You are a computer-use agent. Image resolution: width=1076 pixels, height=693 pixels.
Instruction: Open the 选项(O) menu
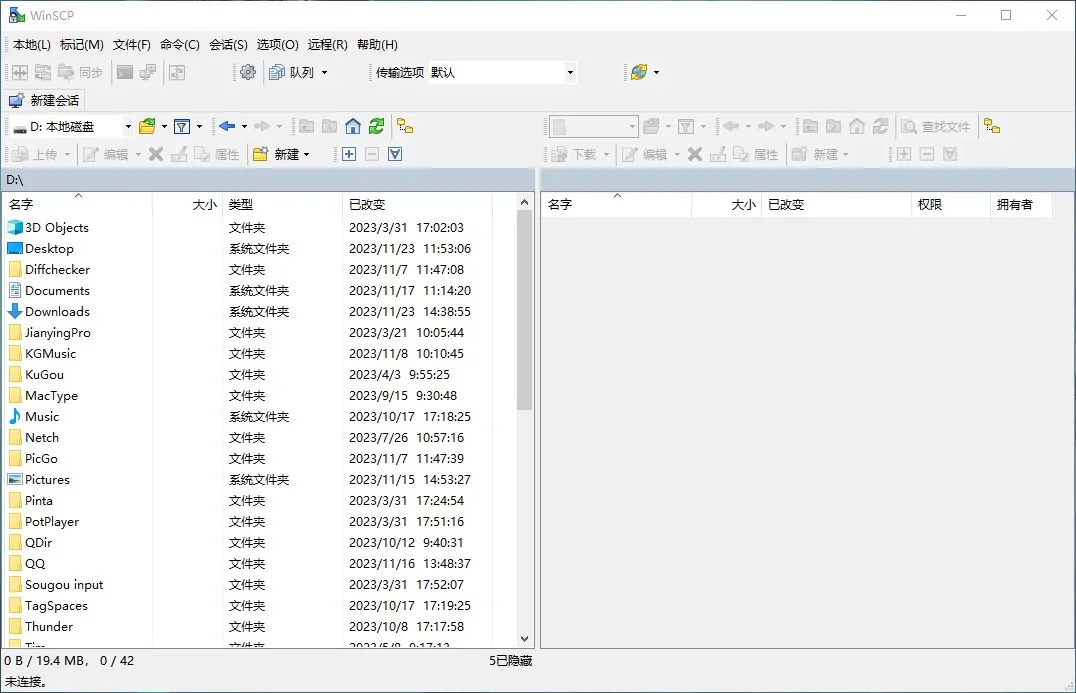tap(277, 45)
